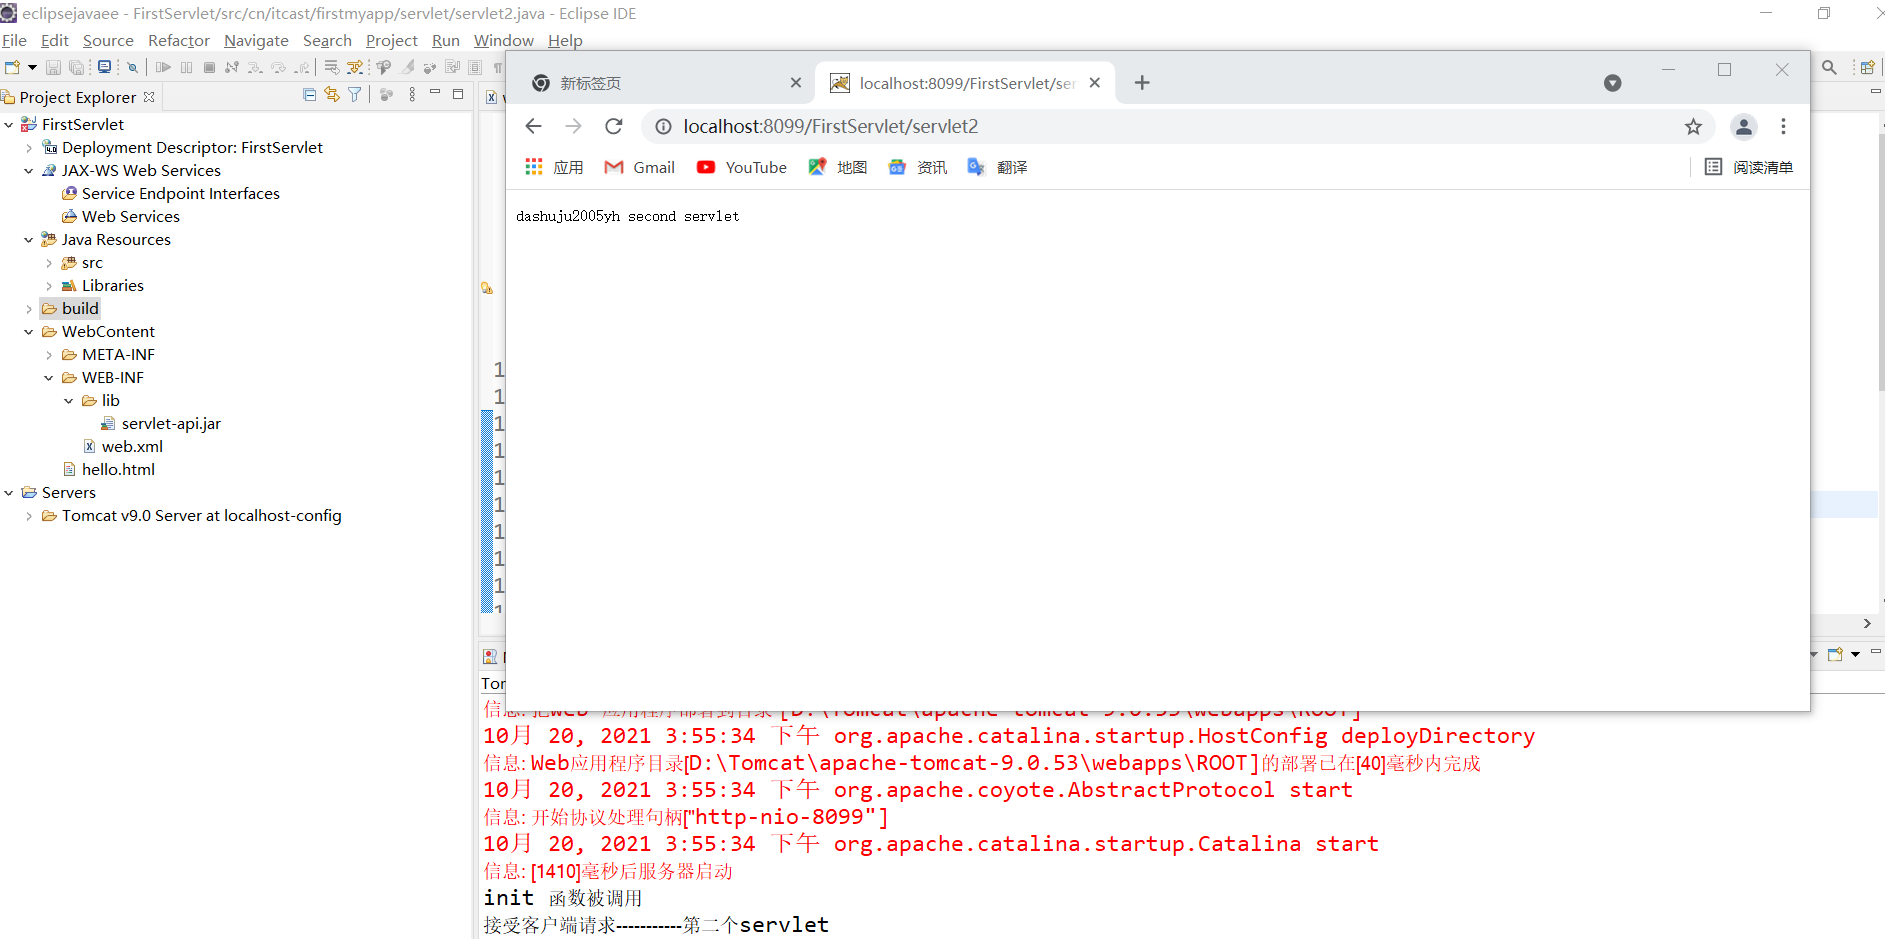Collapse the WEB-INF folder node
This screenshot has width=1885, height=939.
49,378
